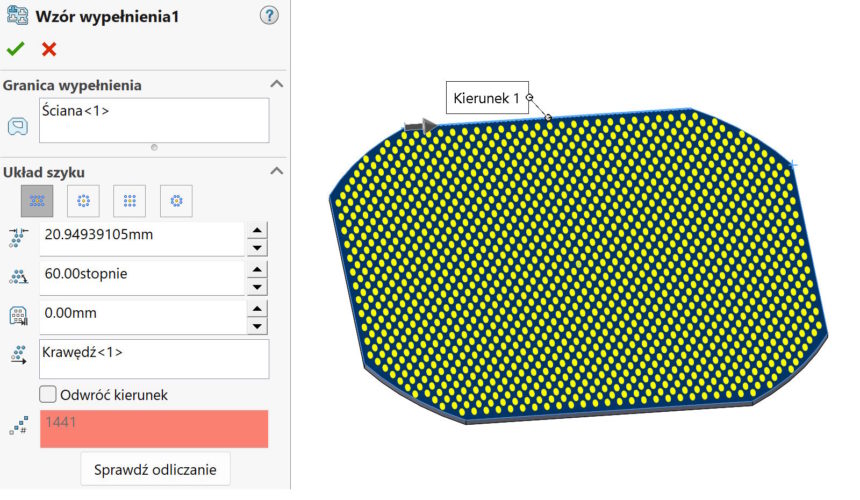Enable the Odwróć kierunek checkbox
The width and height of the screenshot is (860, 500).
(47, 395)
